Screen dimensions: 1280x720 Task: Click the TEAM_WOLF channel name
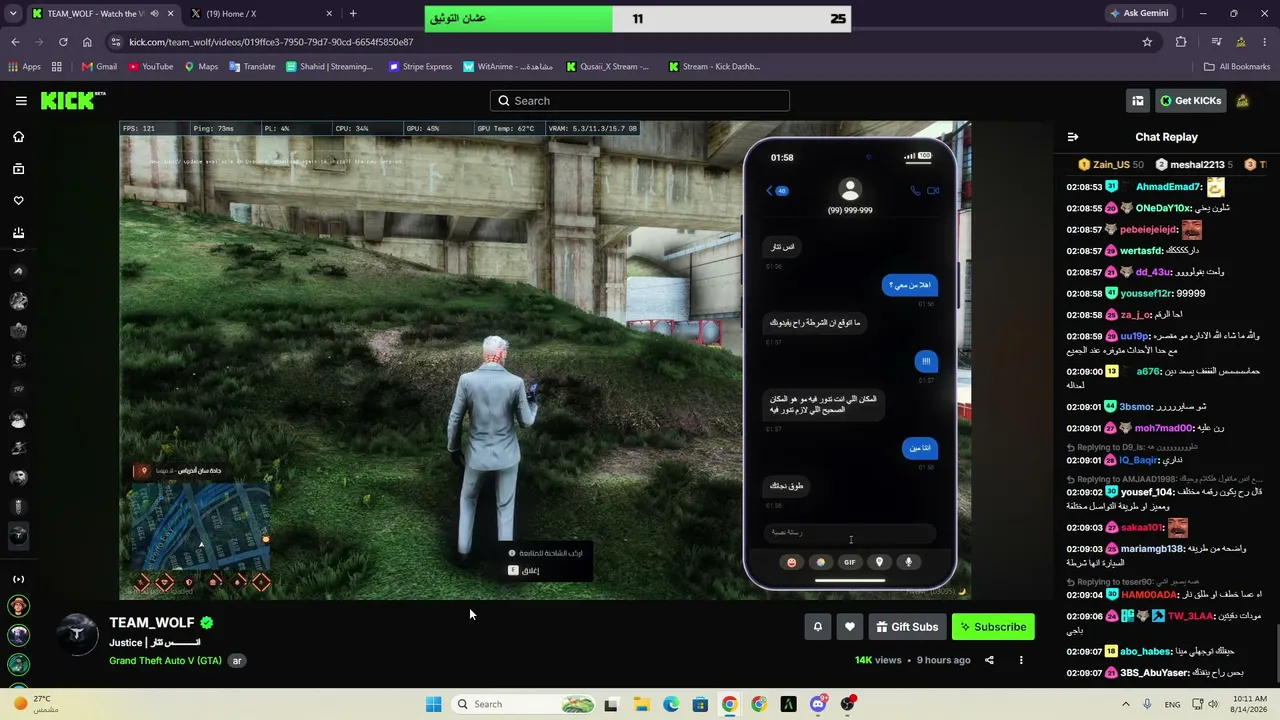coord(152,622)
